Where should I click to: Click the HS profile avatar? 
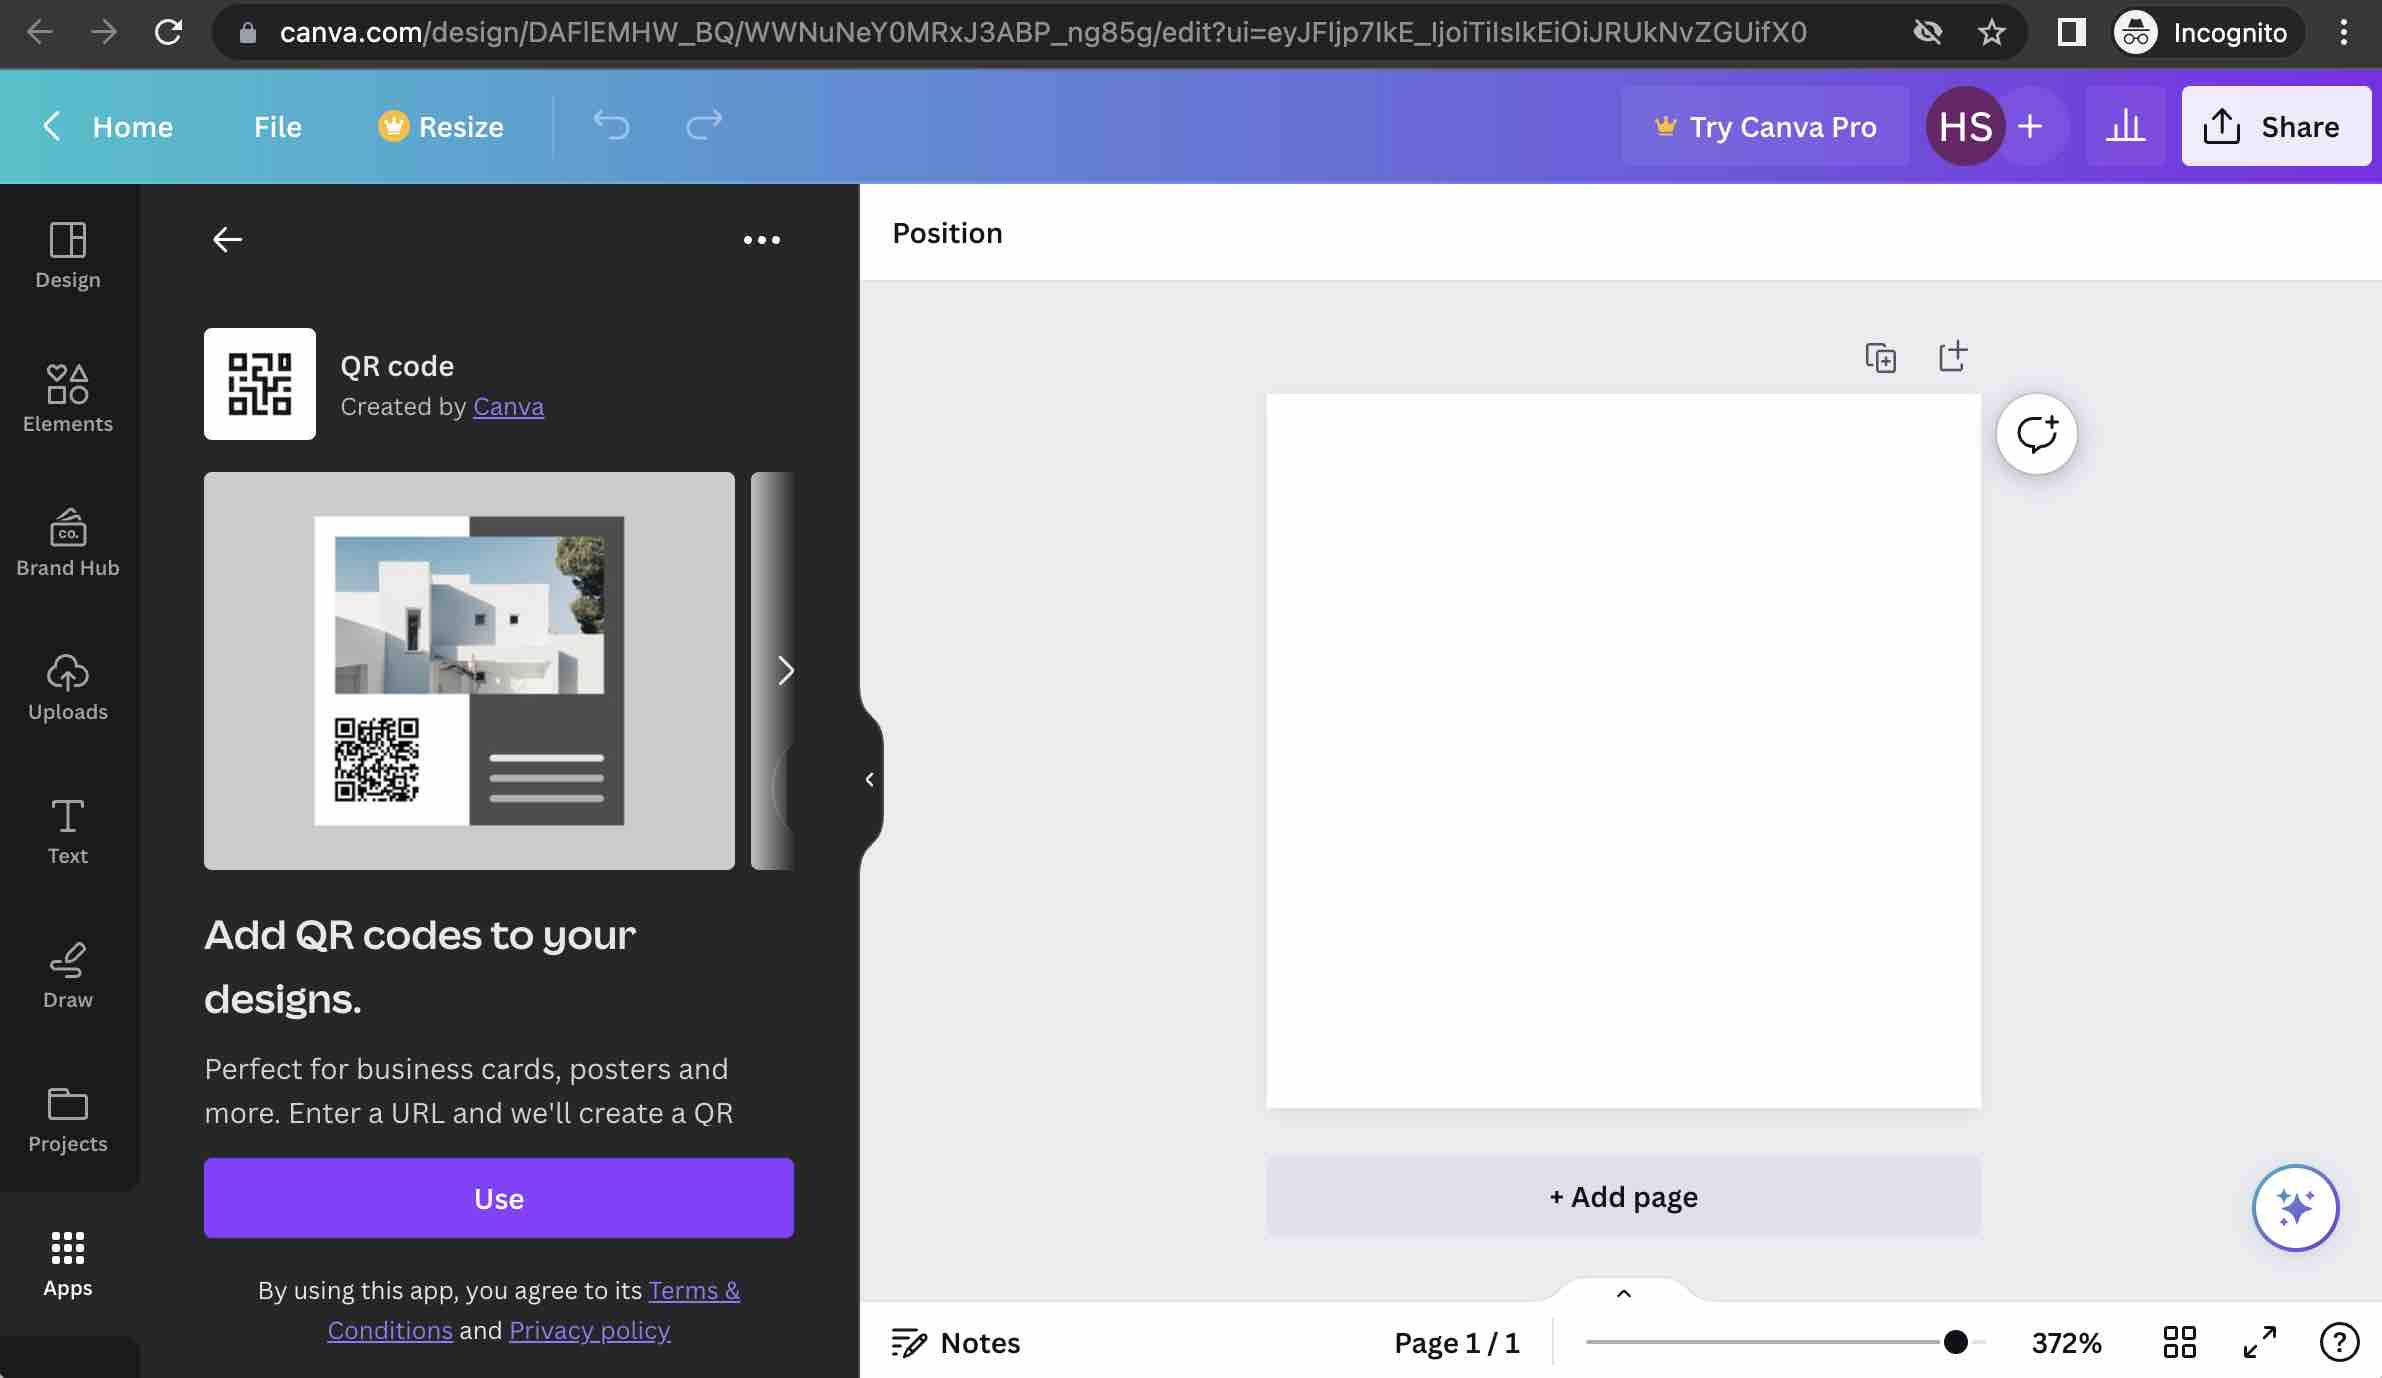[1965, 126]
